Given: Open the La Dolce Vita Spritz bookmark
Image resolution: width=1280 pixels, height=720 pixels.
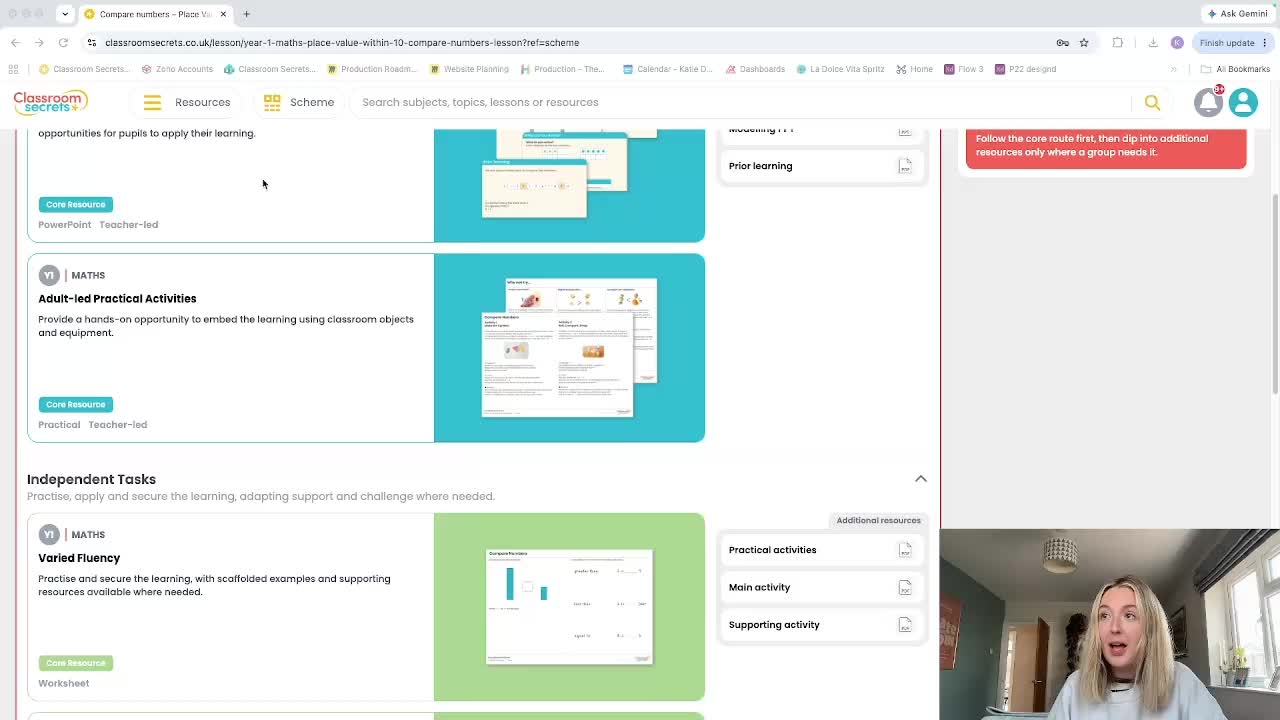Looking at the screenshot, I should point(840,69).
